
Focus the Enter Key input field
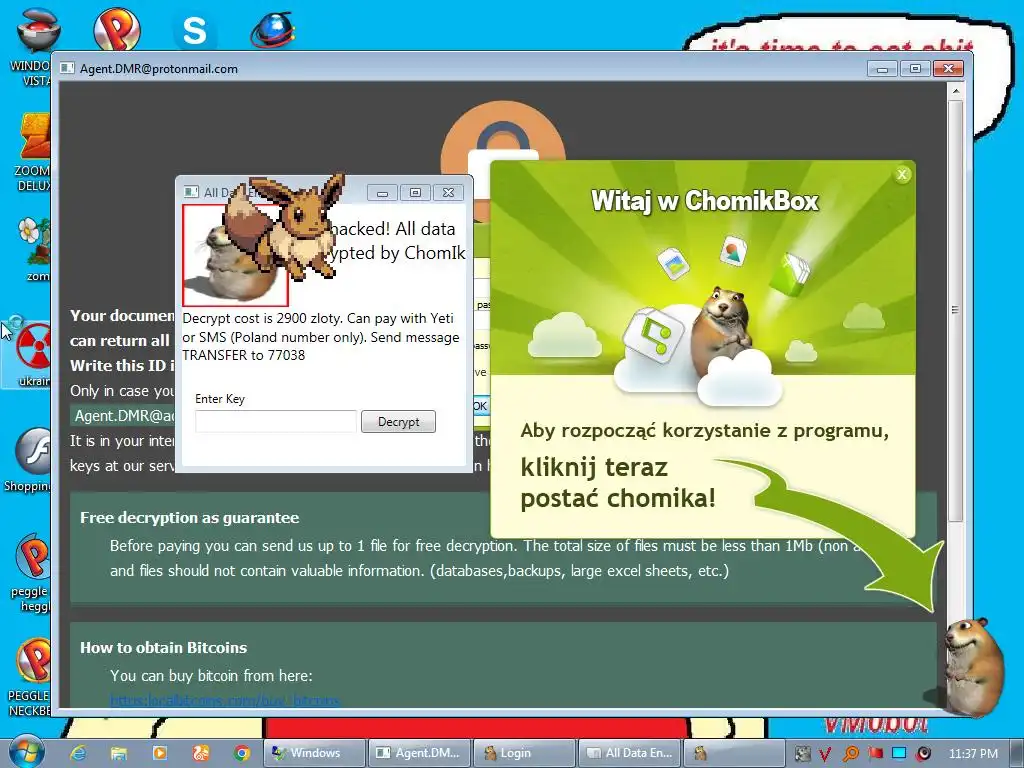click(x=276, y=422)
